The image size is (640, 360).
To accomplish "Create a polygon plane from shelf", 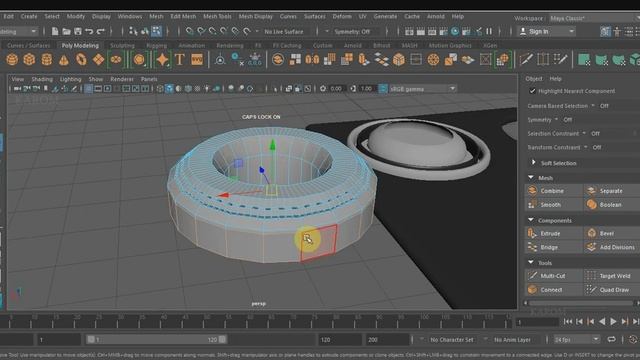I will click(x=98, y=60).
